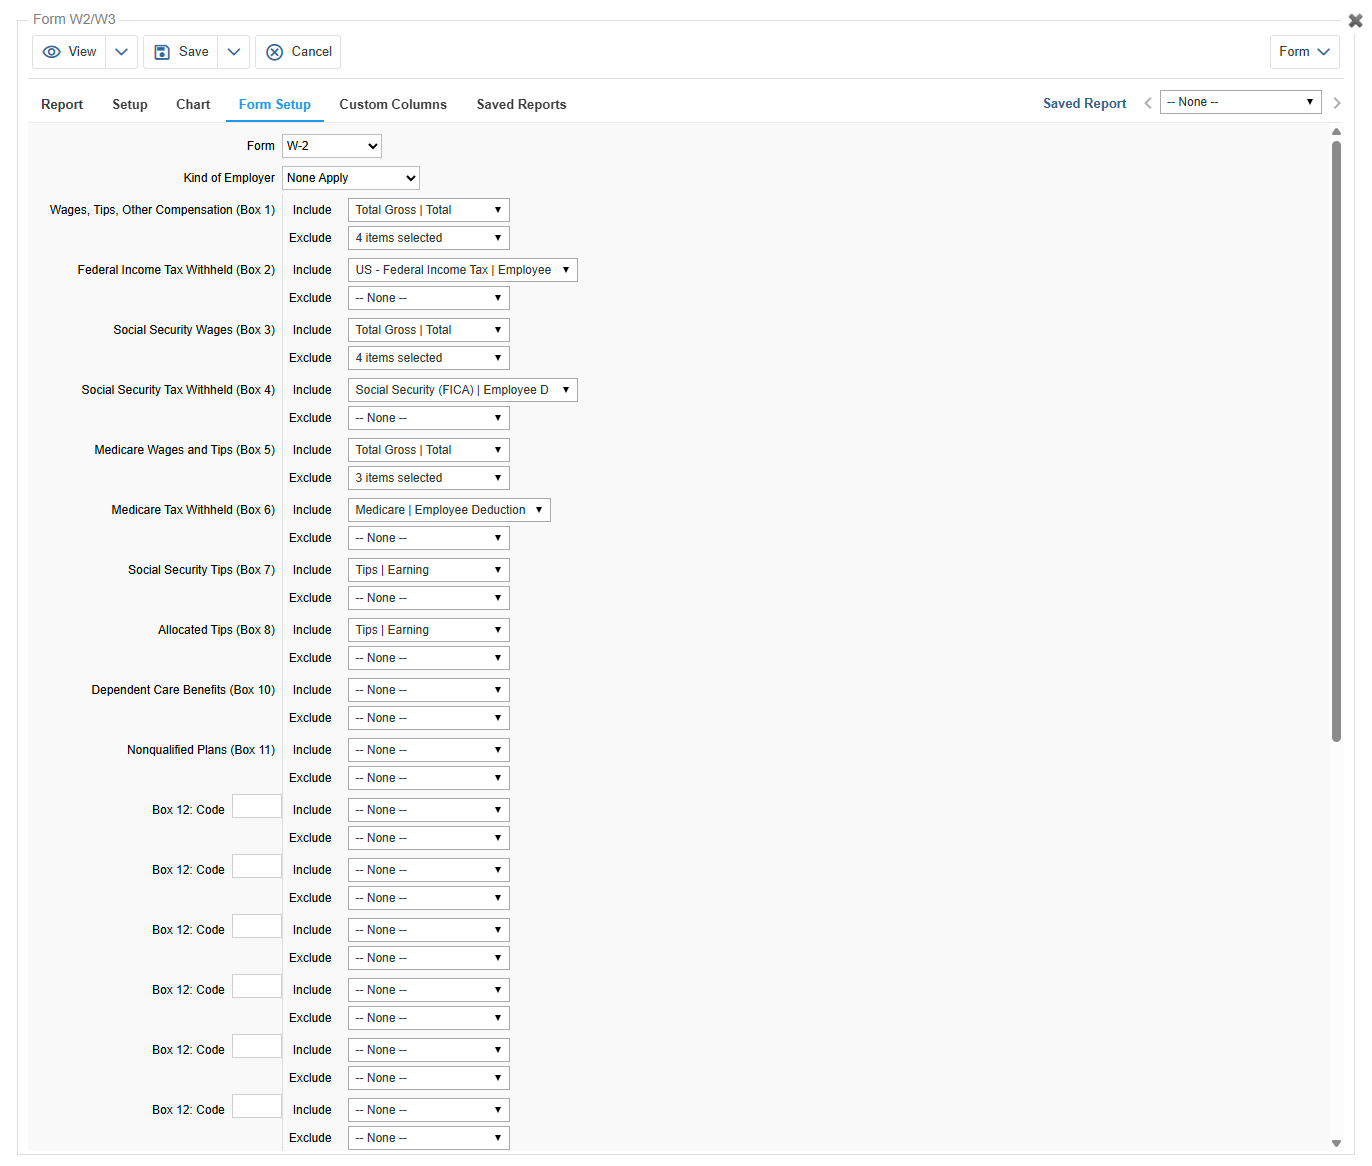1372x1166 pixels.
Task: Open Box 6 Include Medicare Employee Deduction dropdown
Action: point(449,510)
